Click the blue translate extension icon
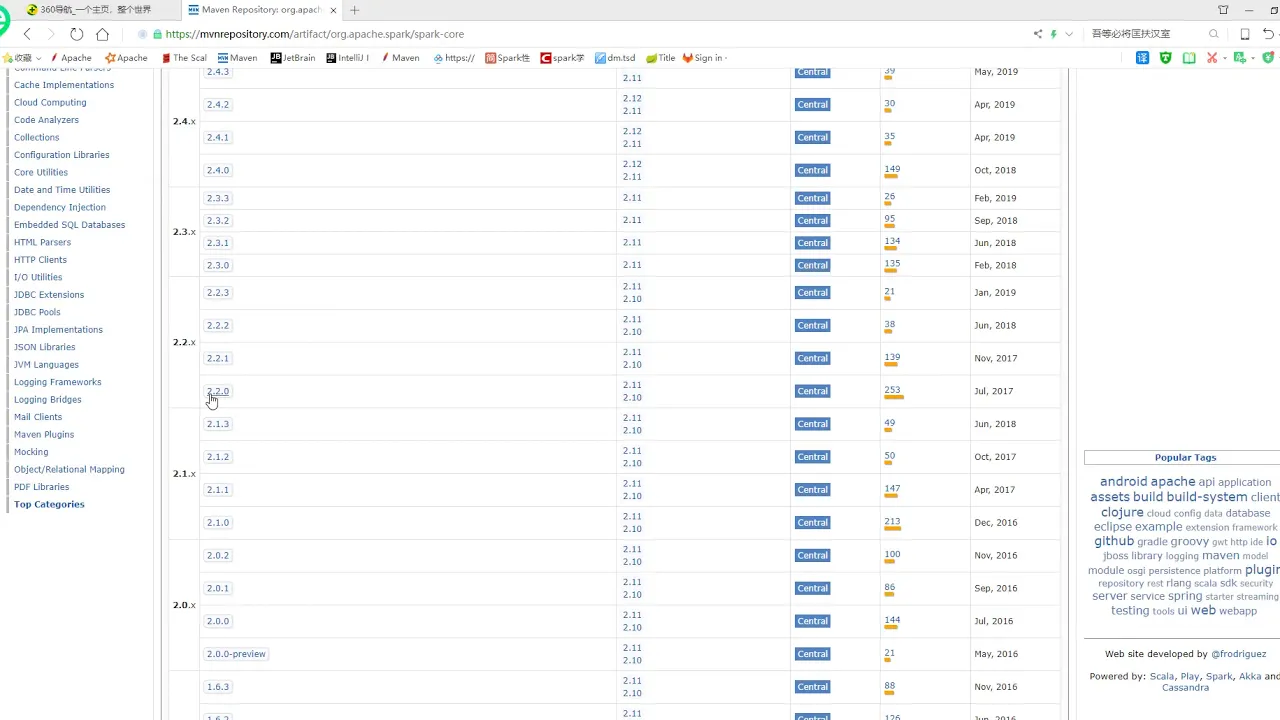Viewport: 1280px width, 720px height. [x=1143, y=58]
